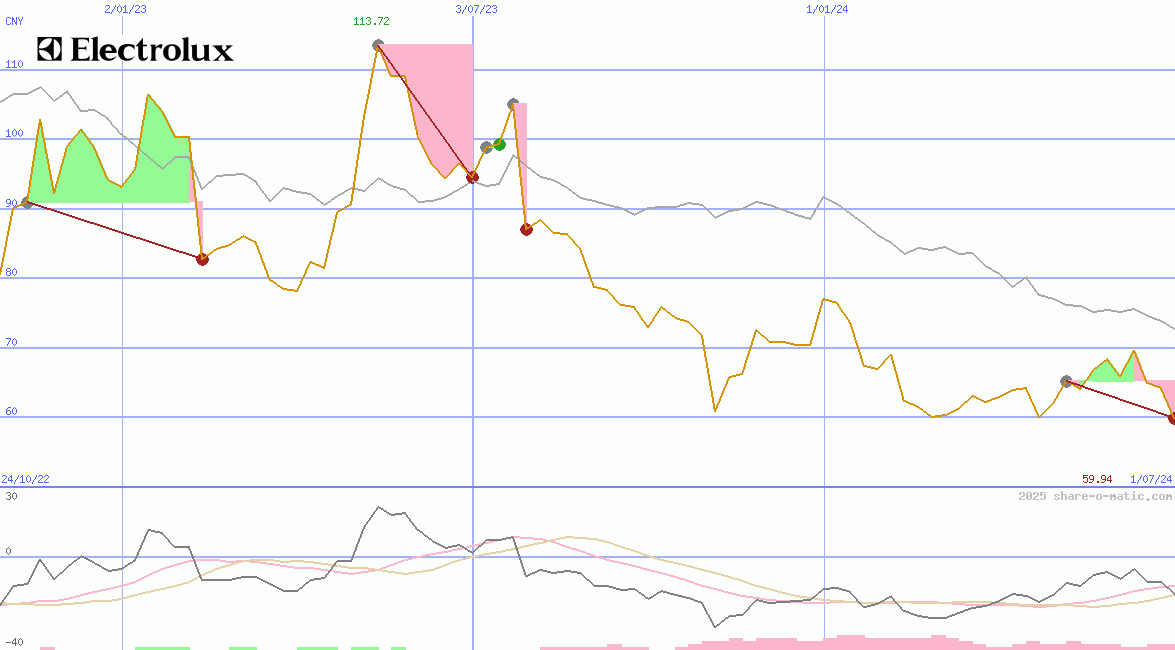Click the Electrolux brand name text
1175x650 pixels.
pyautogui.click(x=151, y=50)
